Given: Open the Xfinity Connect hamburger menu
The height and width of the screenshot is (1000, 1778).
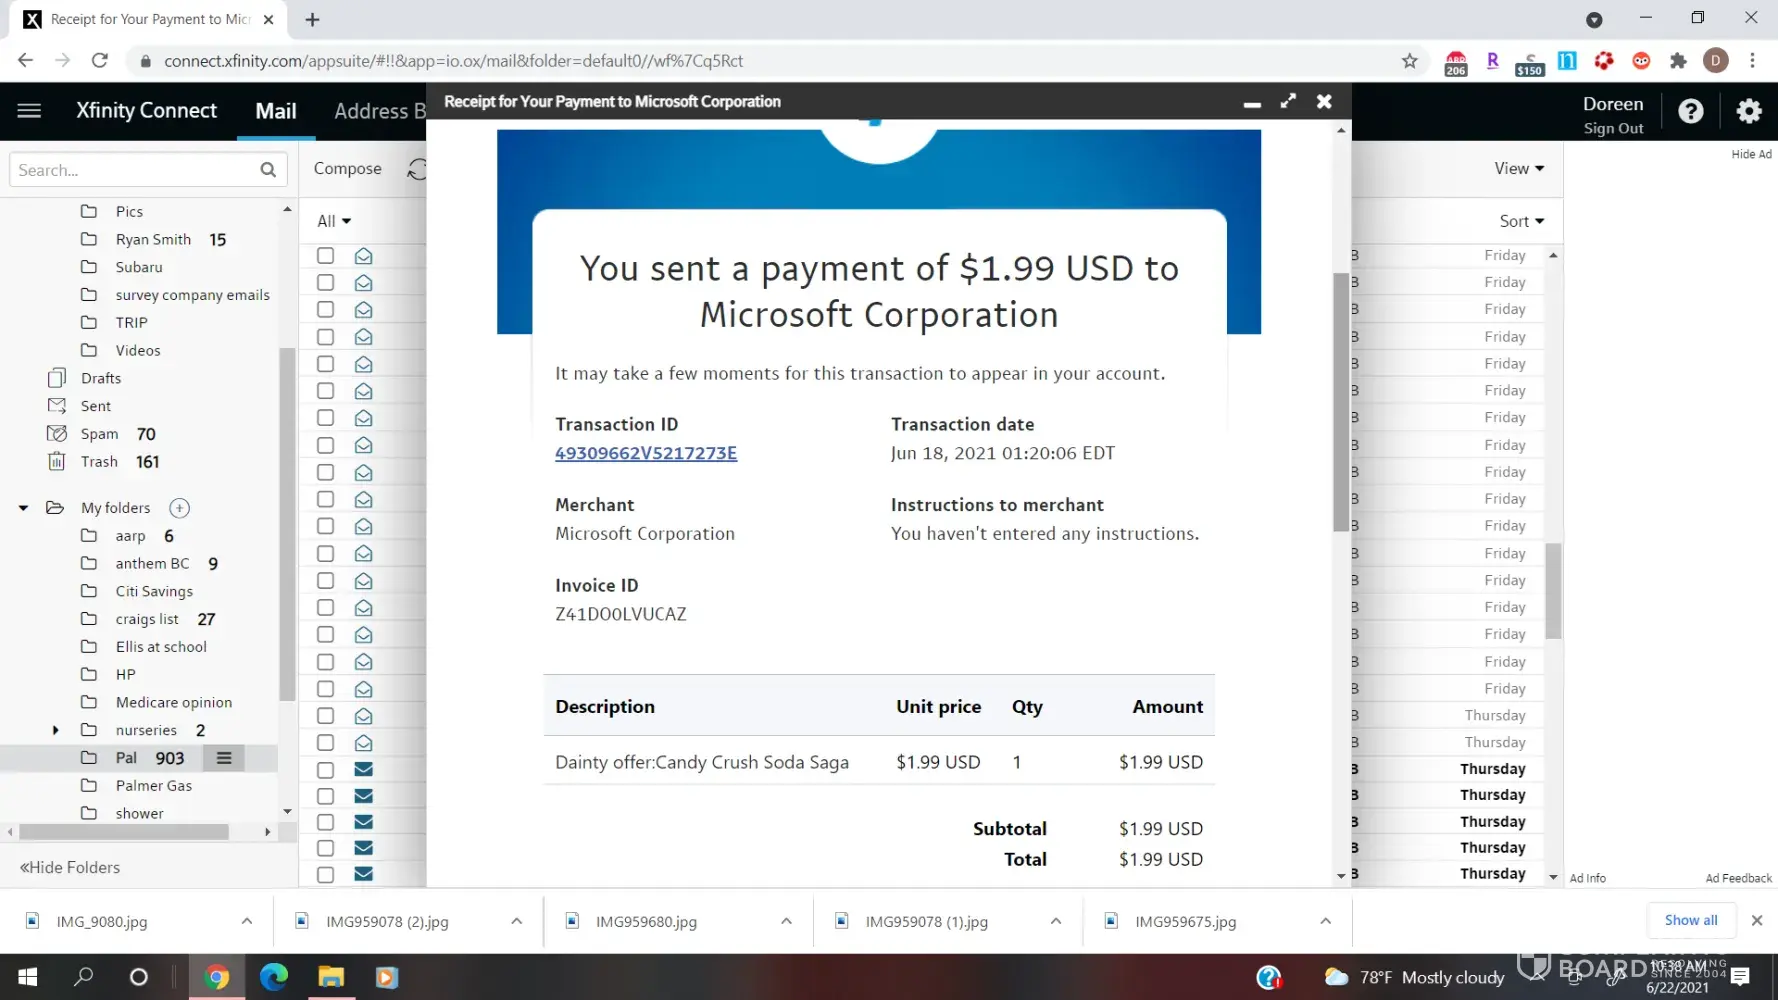Looking at the screenshot, I should coord(29,110).
